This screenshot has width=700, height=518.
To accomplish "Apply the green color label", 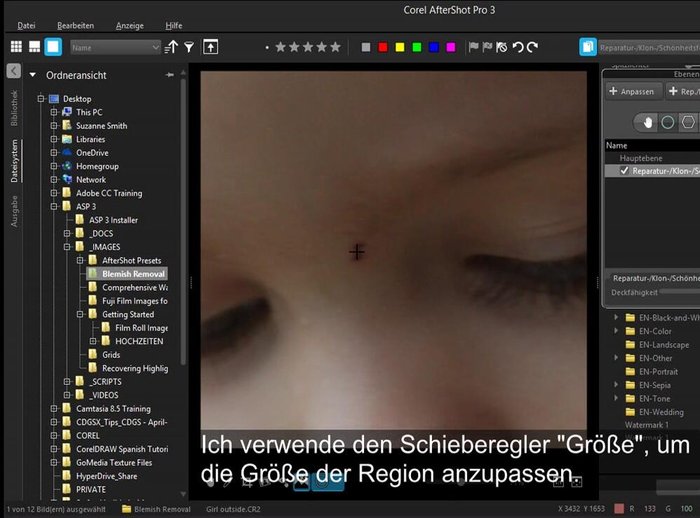I will (x=417, y=47).
